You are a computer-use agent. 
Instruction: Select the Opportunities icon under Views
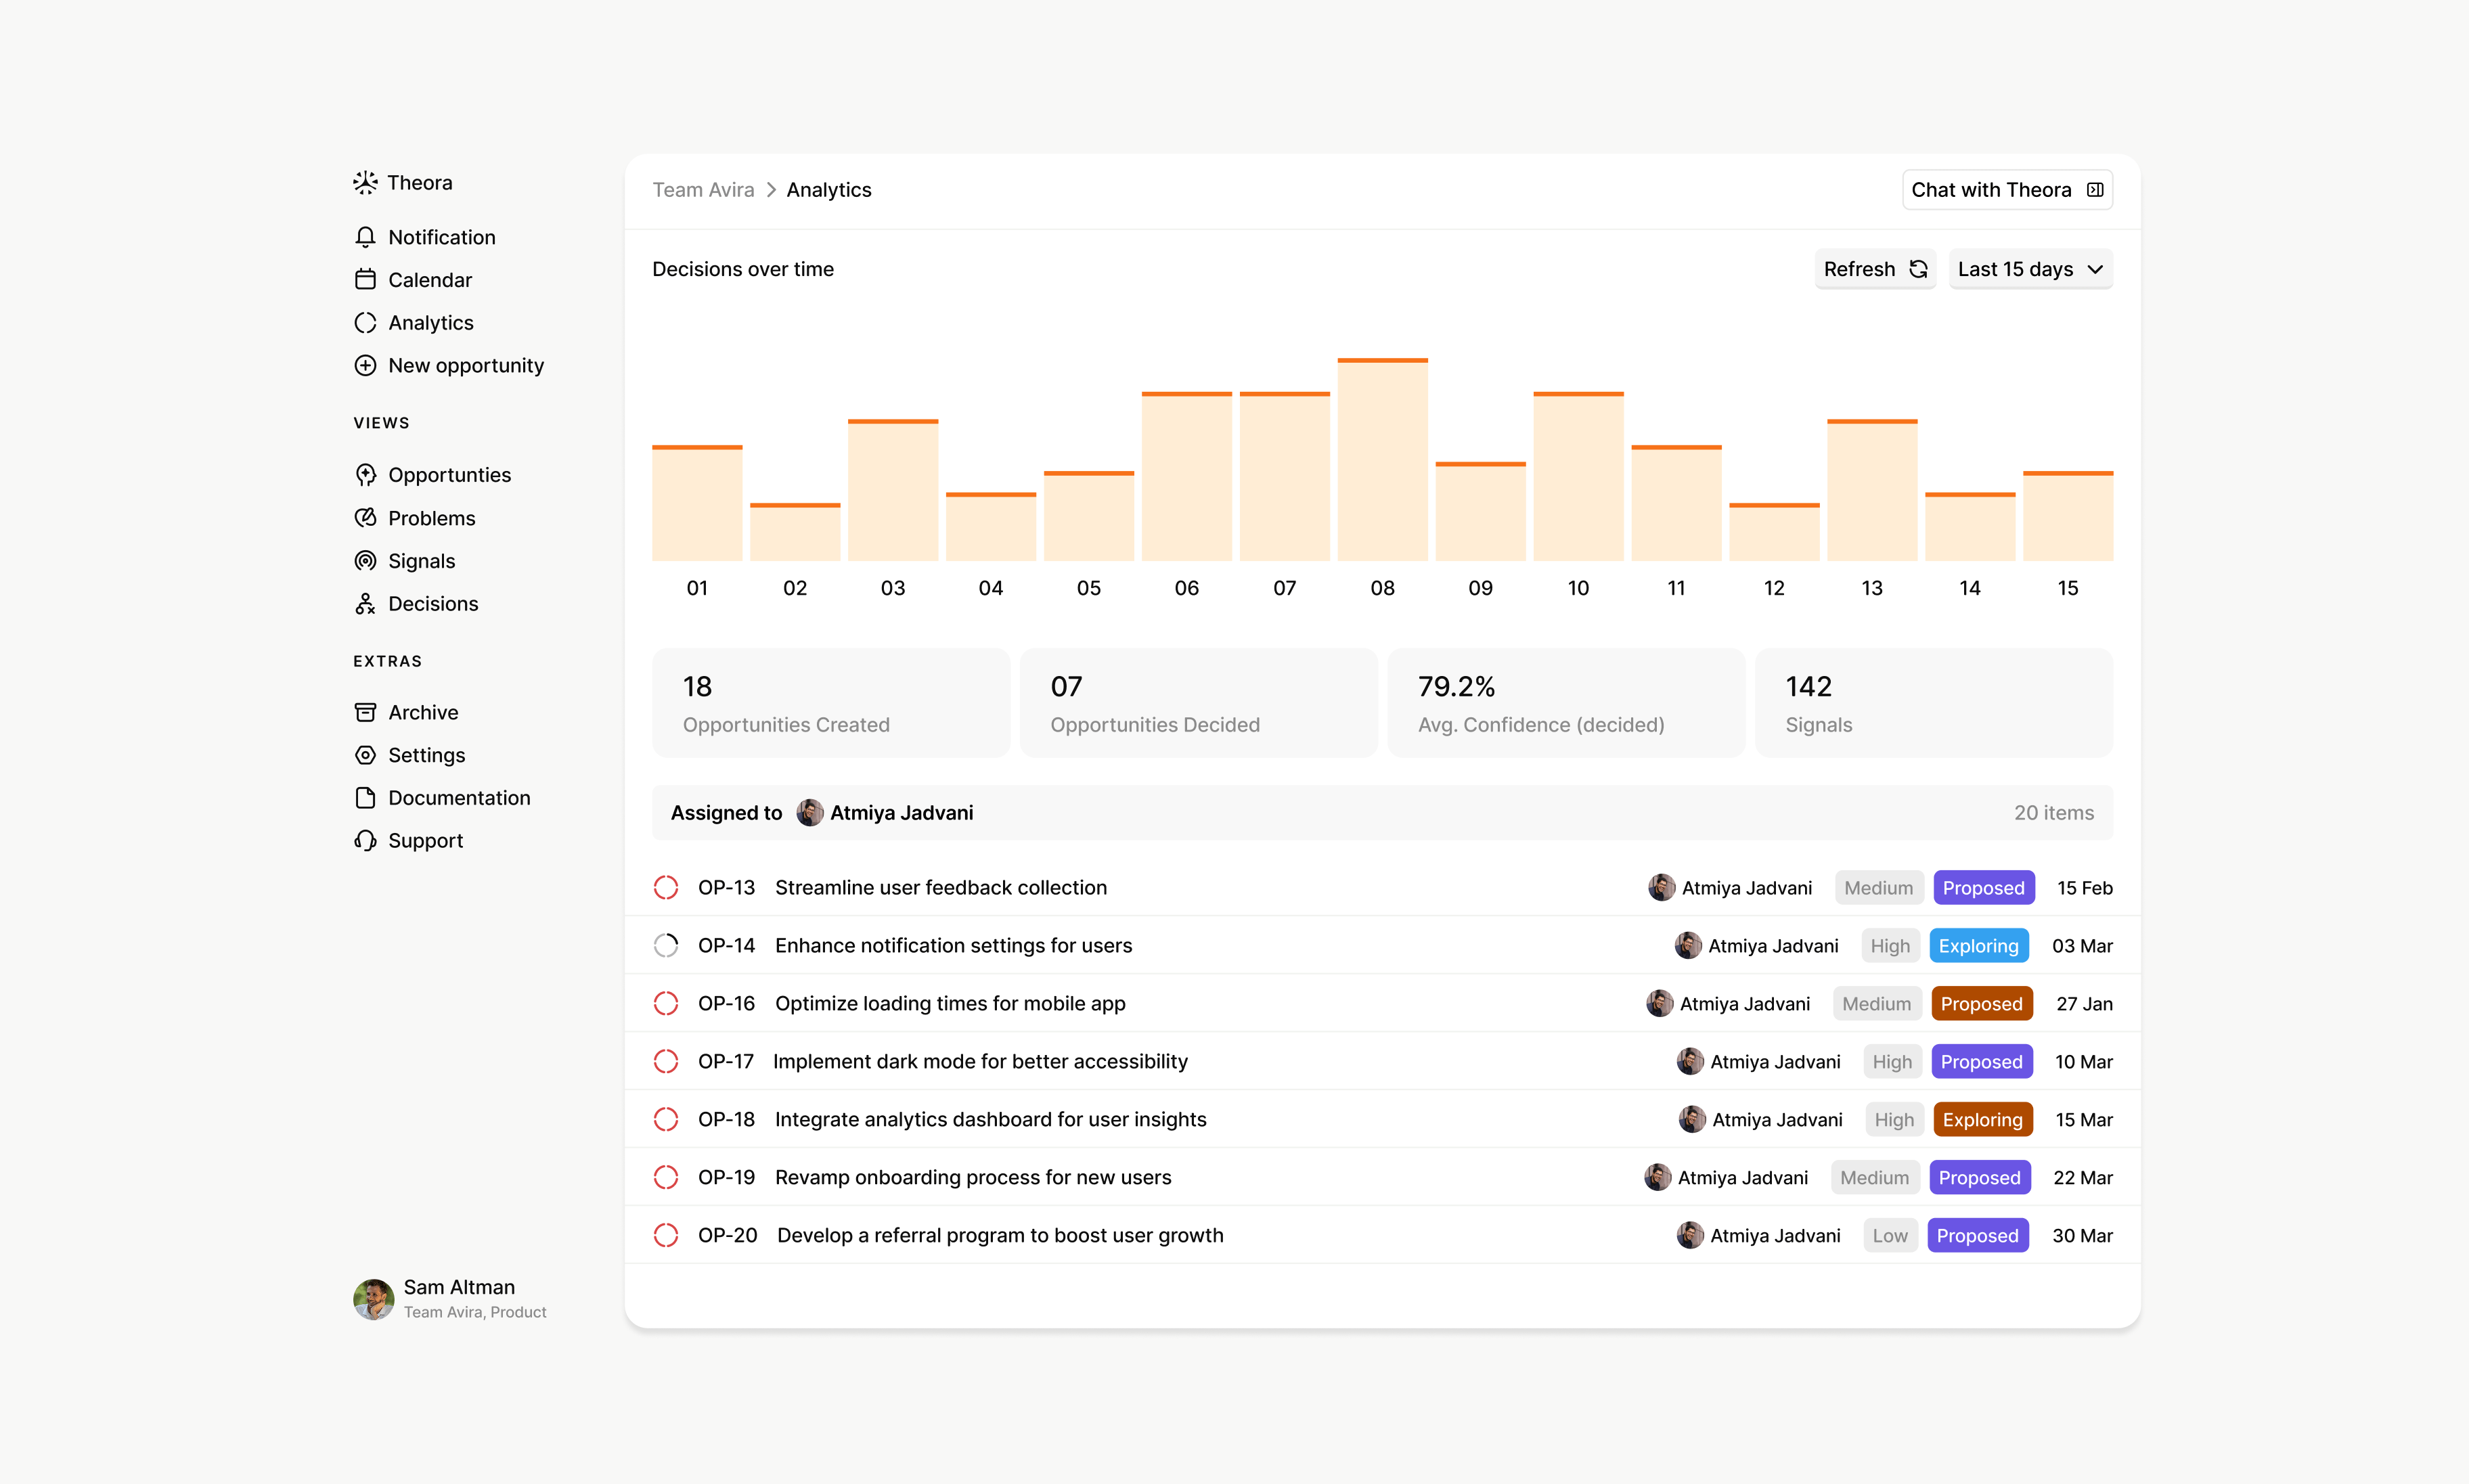[x=366, y=474]
